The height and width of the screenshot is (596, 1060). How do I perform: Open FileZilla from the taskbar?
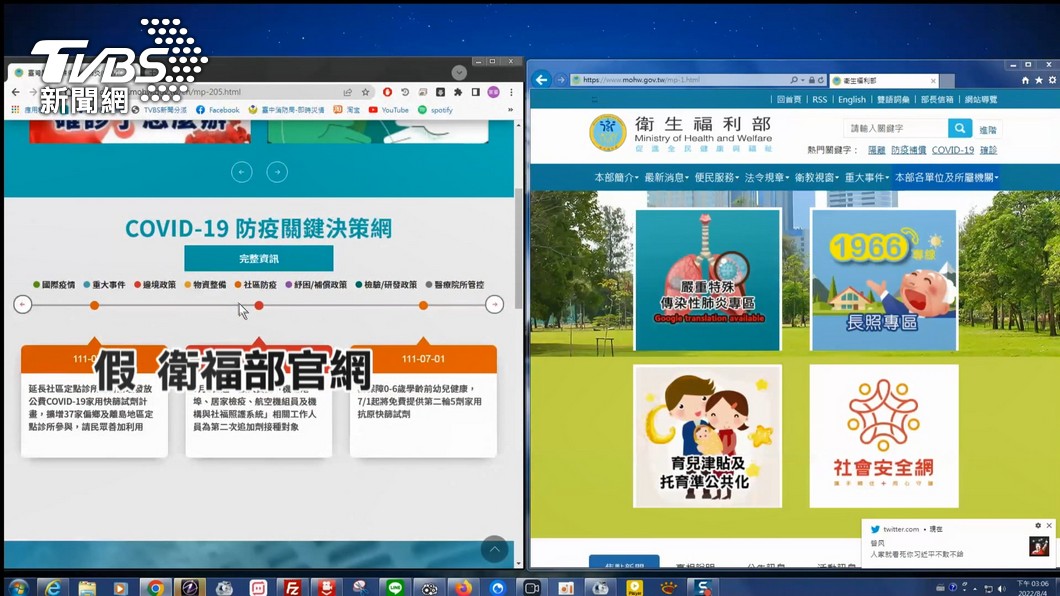click(x=293, y=588)
